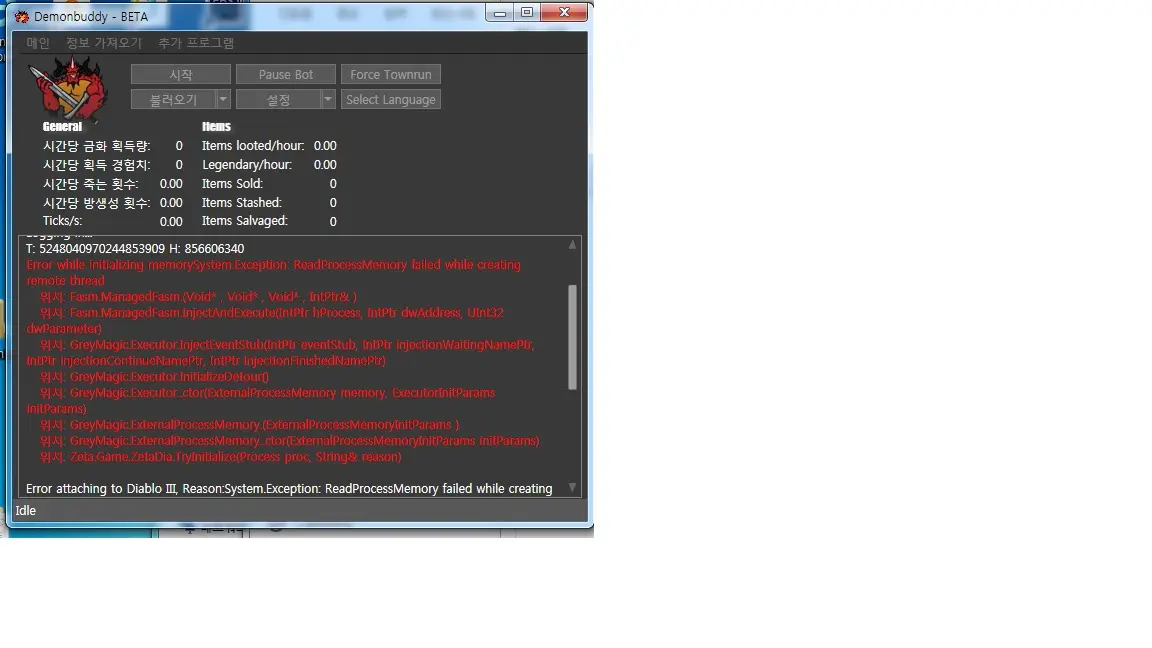Click the GreyMagic.Executor.InitializeDetour() log line
The height and width of the screenshot is (648, 1152).
[155, 377]
